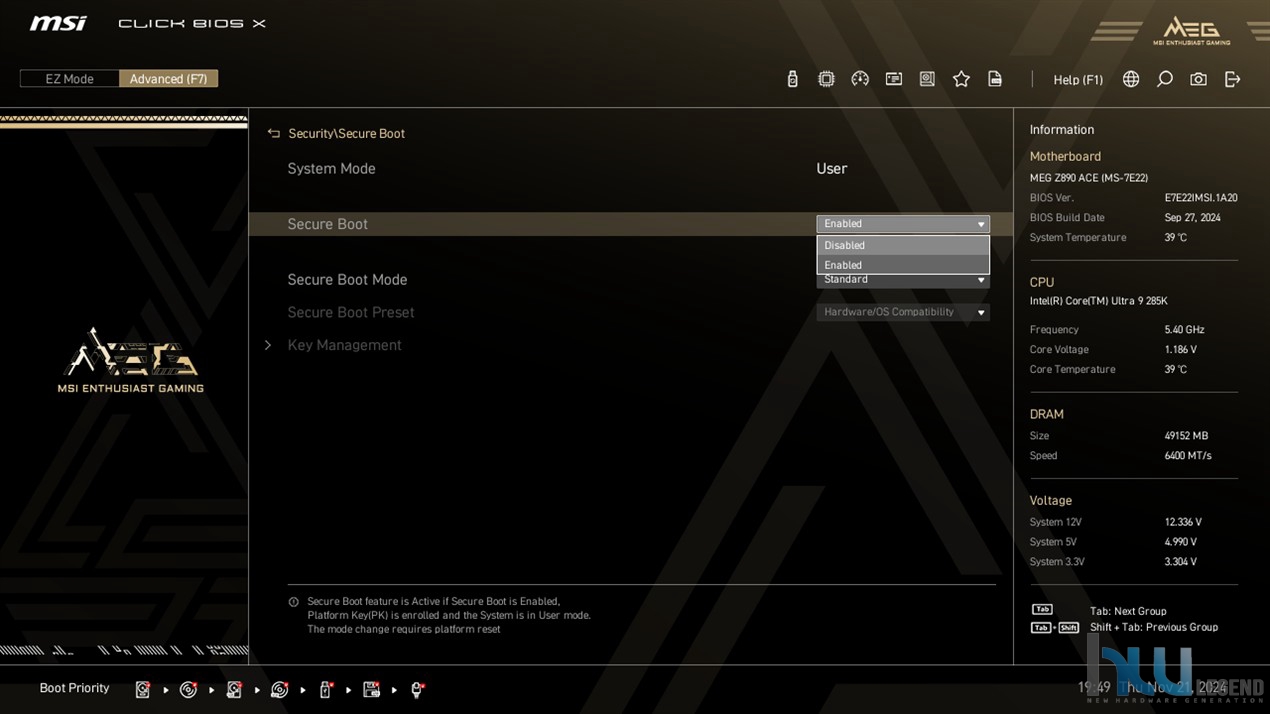1270x714 pixels.
Task: Click the Information panel heading
Action: click(x=1062, y=130)
